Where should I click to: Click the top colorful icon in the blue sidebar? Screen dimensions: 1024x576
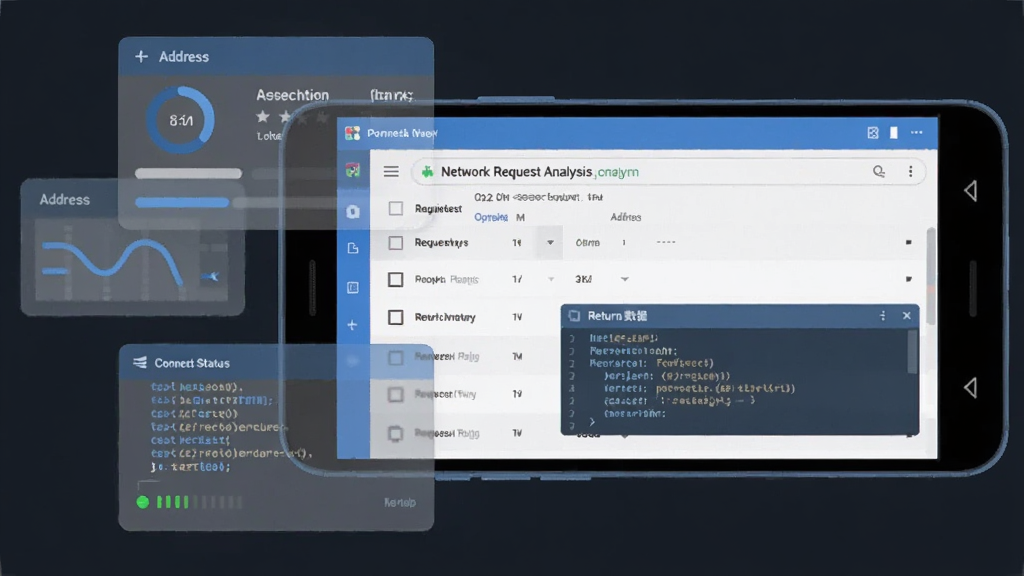(x=353, y=170)
